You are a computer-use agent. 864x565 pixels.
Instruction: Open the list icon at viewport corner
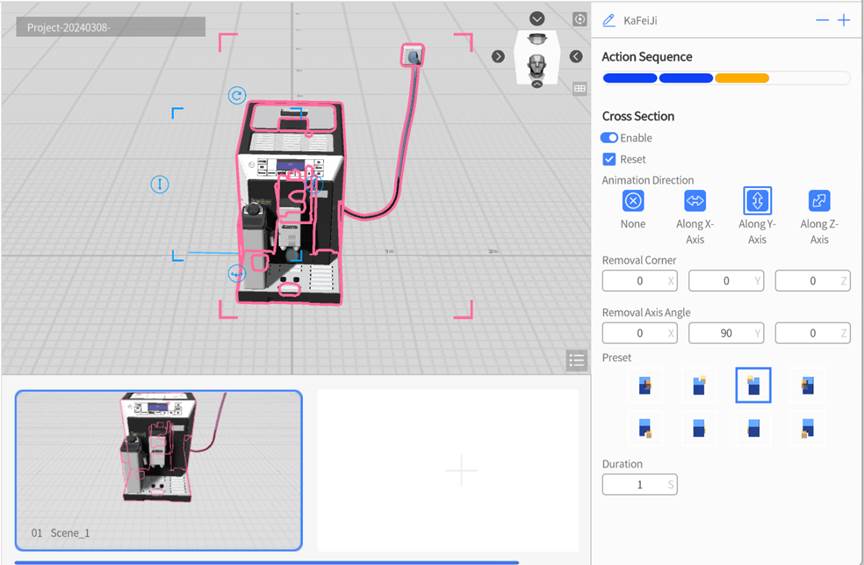575,360
